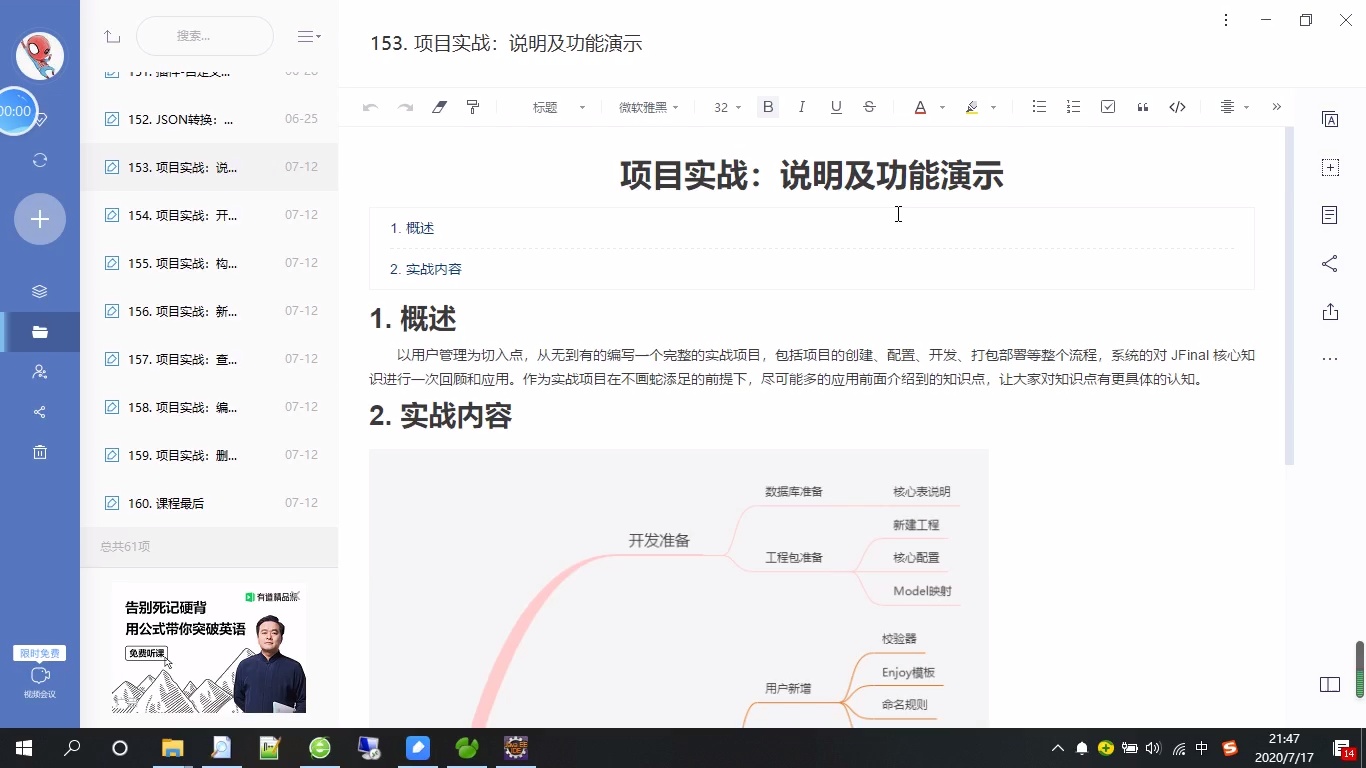Insert a numbered list
Screen dimensions: 1366x768
pos(1073,107)
